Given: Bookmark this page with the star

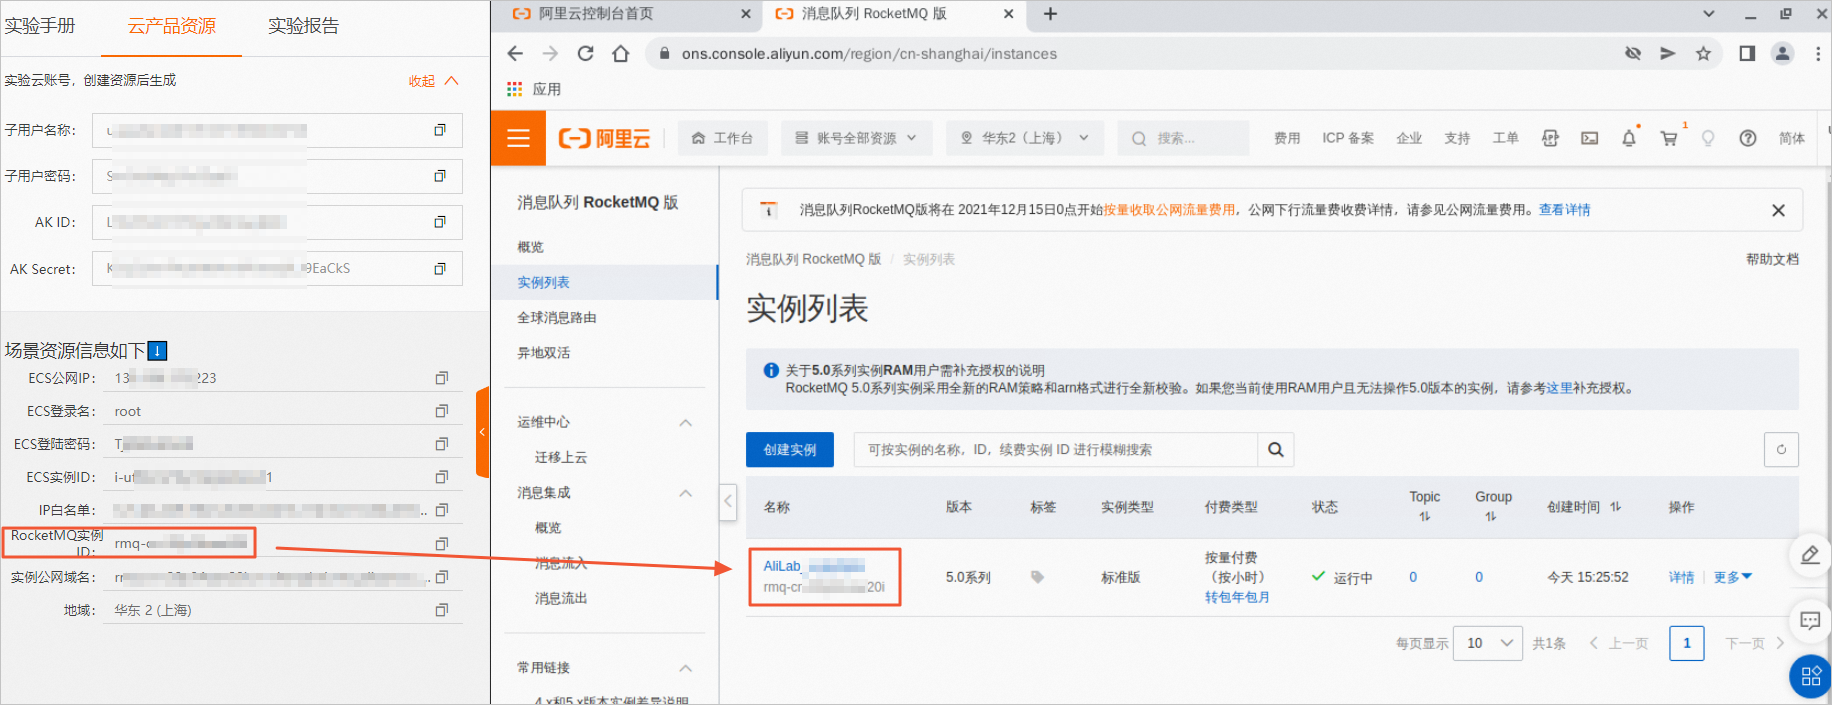Looking at the screenshot, I should tap(1703, 54).
